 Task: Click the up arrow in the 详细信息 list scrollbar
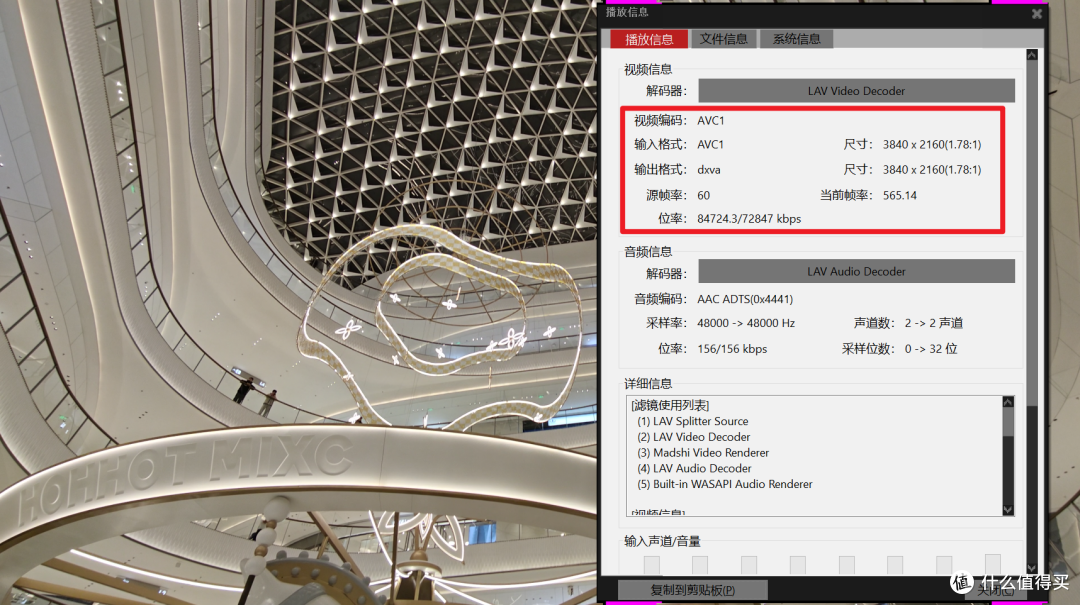(x=1008, y=402)
